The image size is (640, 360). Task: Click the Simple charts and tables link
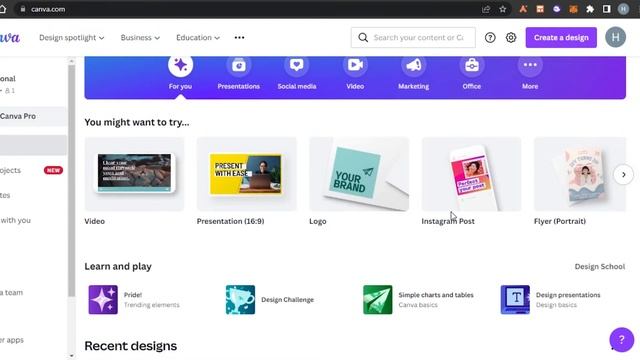pos(436,295)
